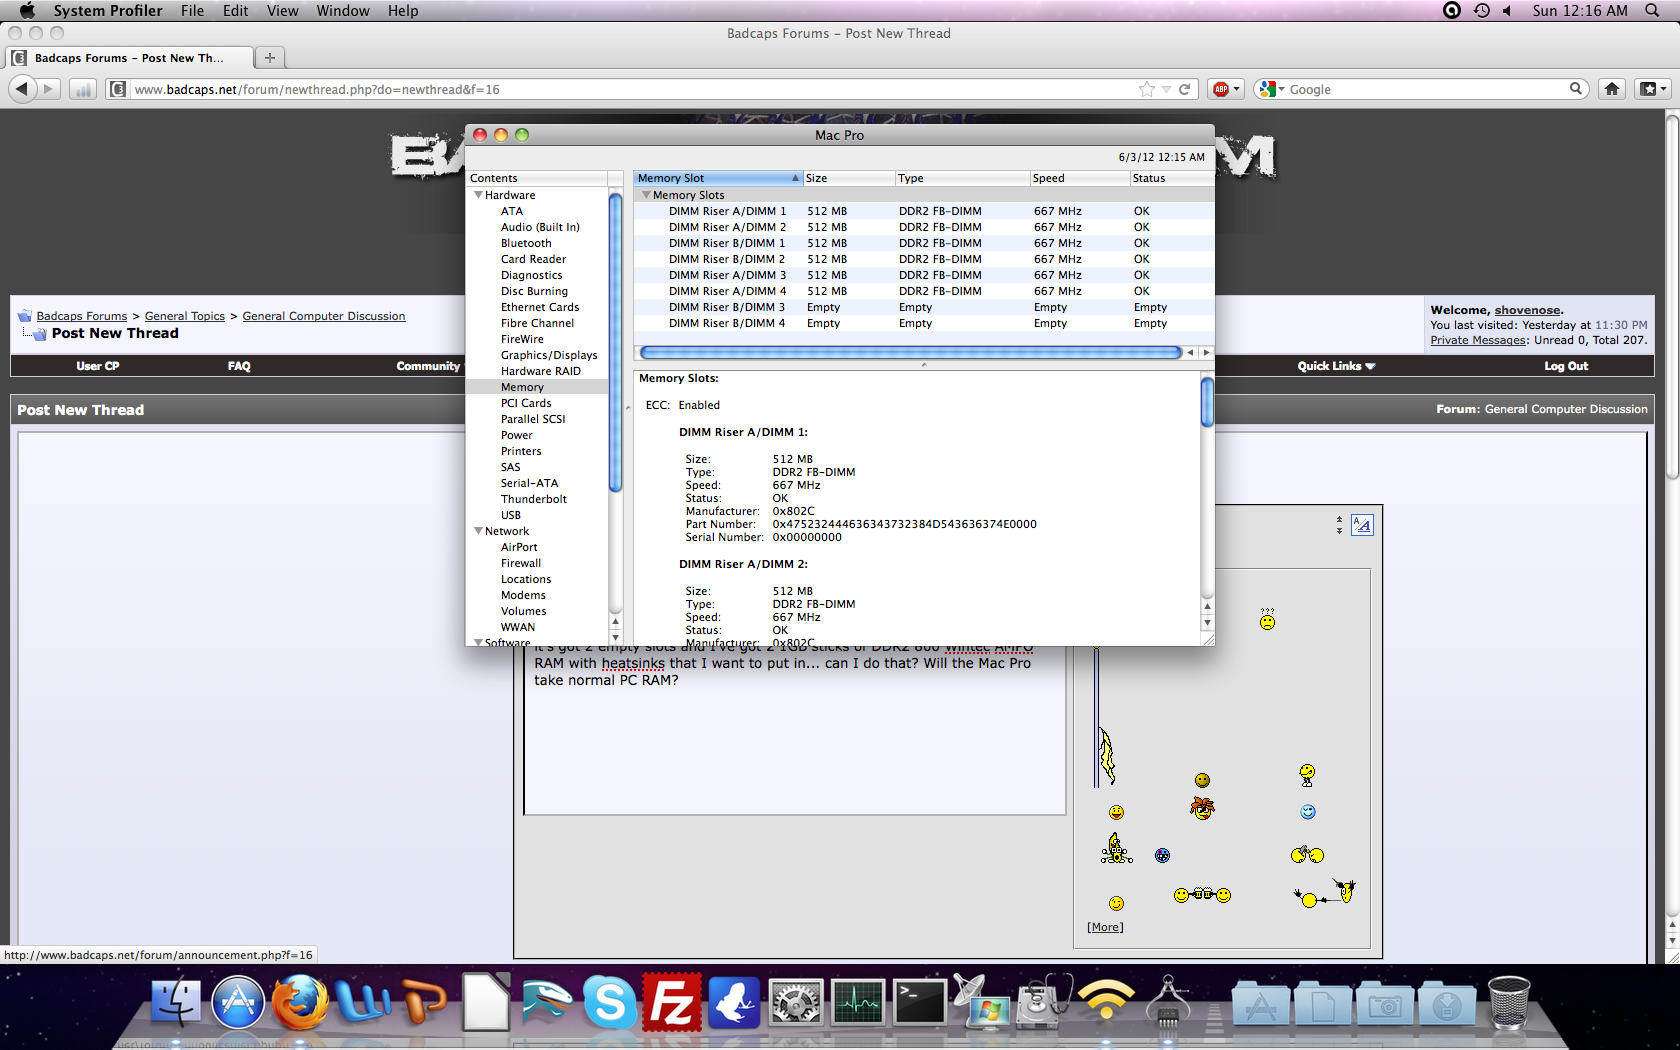
Task: Click the switch editor mode A/A icon
Action: click(1362, 524)
